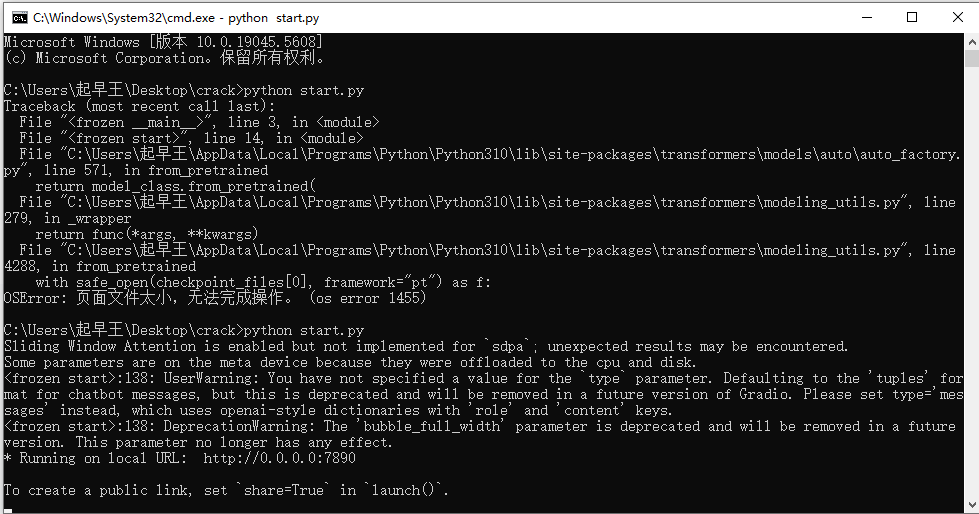Click the 'Sliding Window Attention' warning line
The image size is (979, 514).
[426, 346]
